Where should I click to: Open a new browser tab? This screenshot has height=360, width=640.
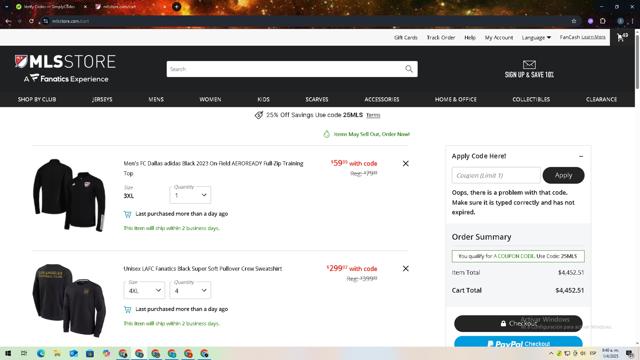pyautogui.click(x=176, y=7)
